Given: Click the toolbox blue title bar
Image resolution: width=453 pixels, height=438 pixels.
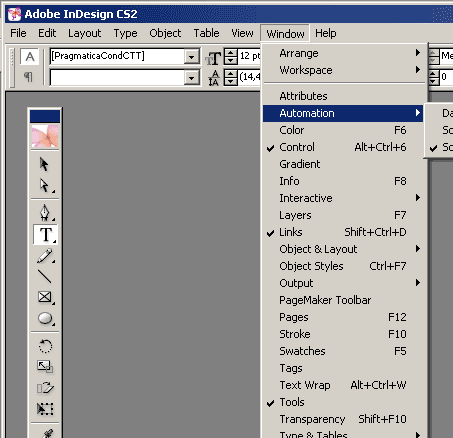Looking at the screenshot, I should point(45,116).
